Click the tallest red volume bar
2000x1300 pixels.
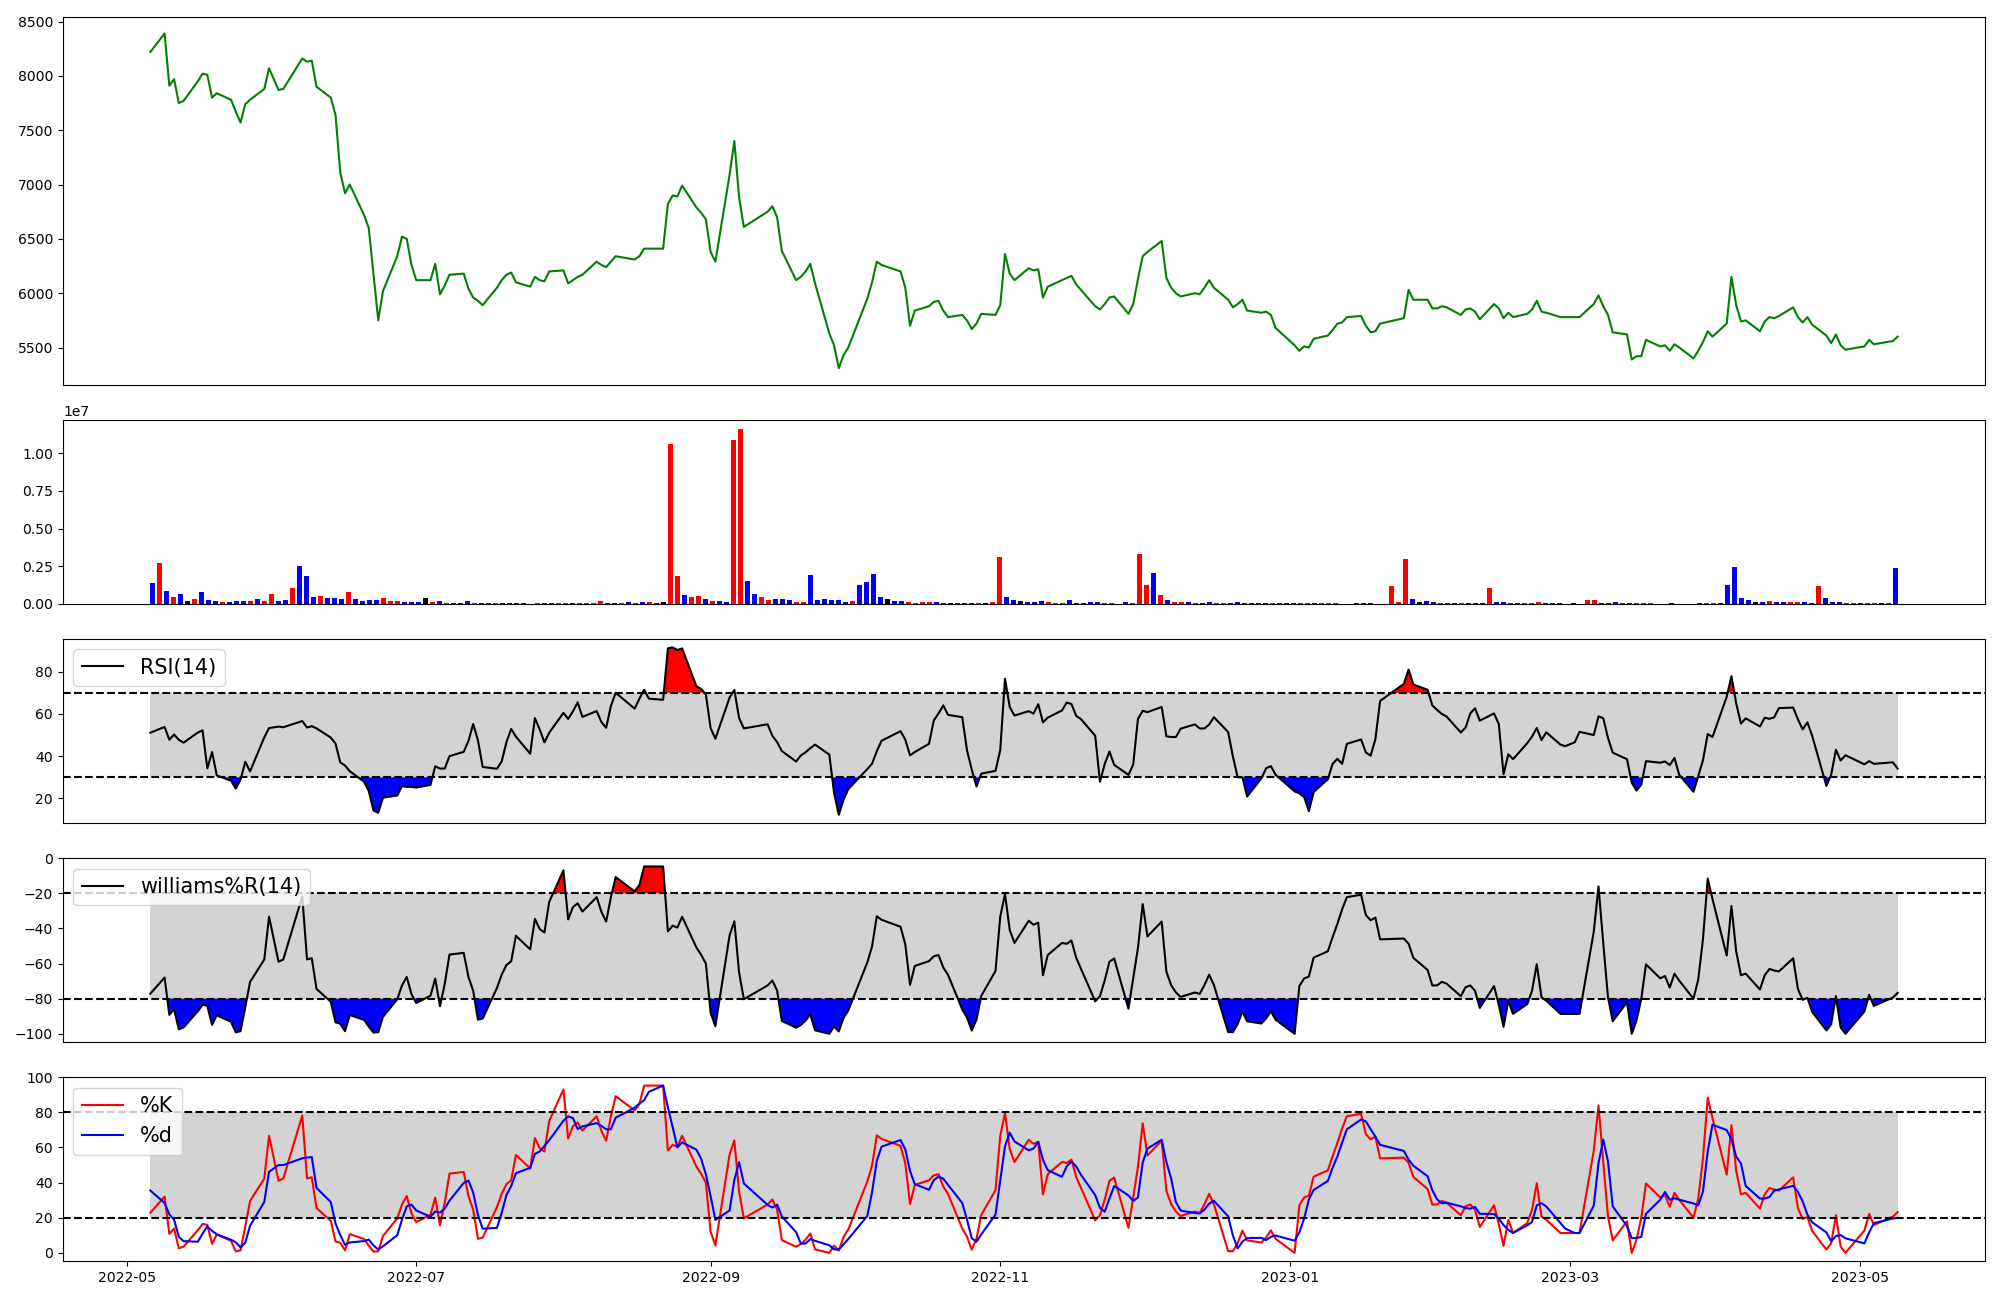[x=740, y=517]
